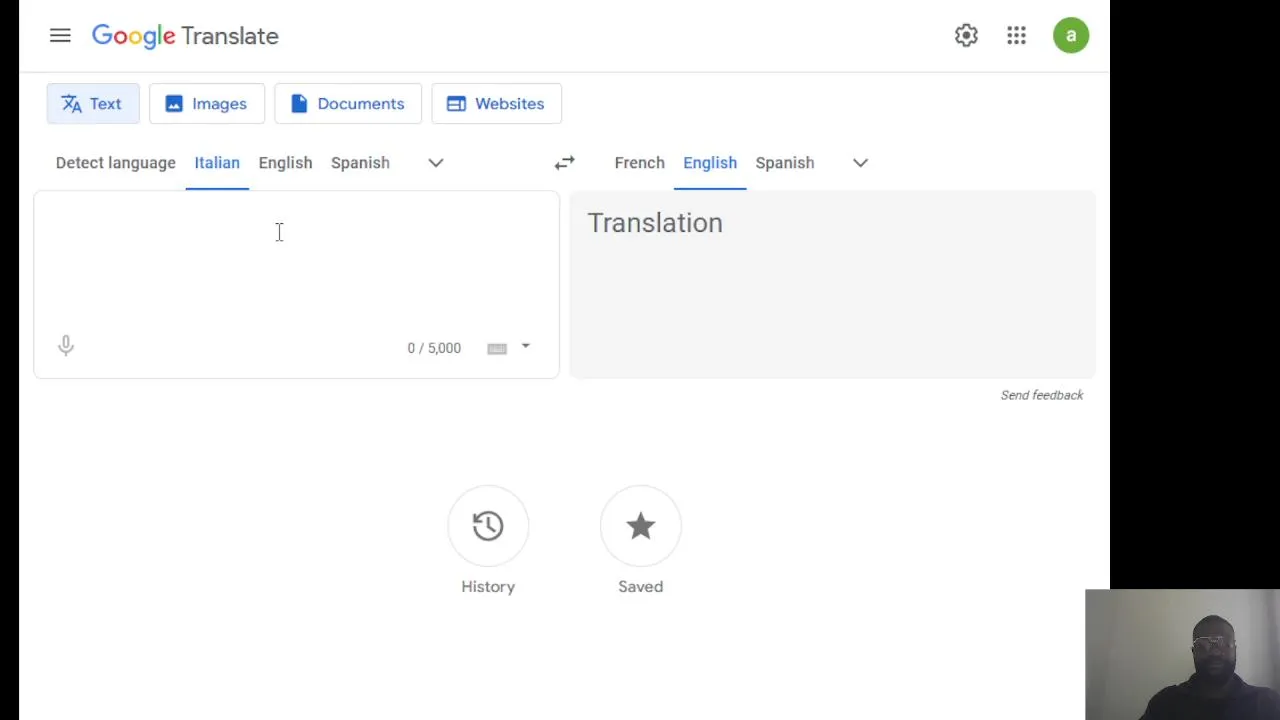Open the green account avatar
The image size is (1280, 720).
point(1071,36)
